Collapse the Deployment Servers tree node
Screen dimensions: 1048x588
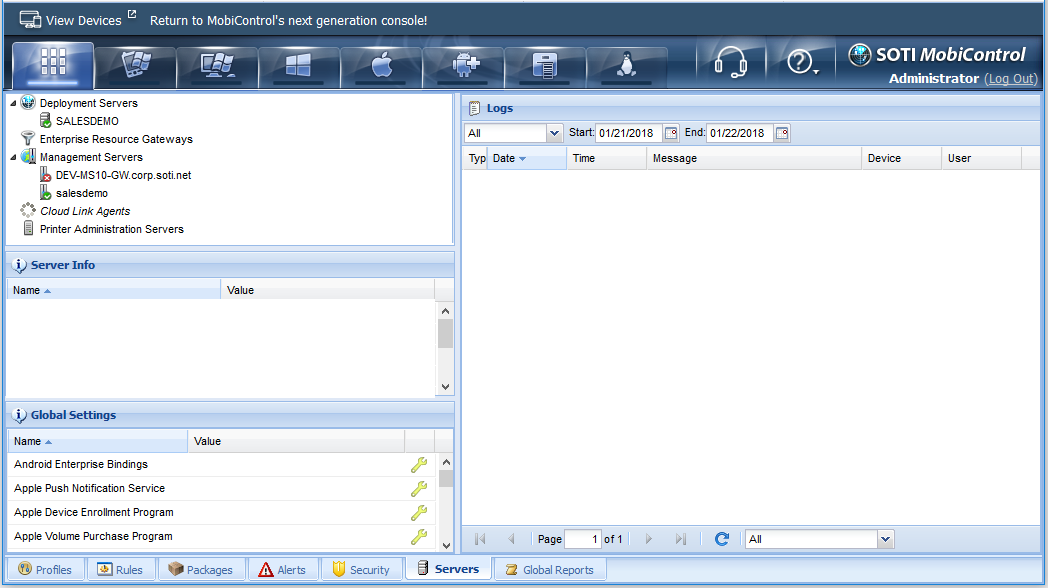[13, 103]
